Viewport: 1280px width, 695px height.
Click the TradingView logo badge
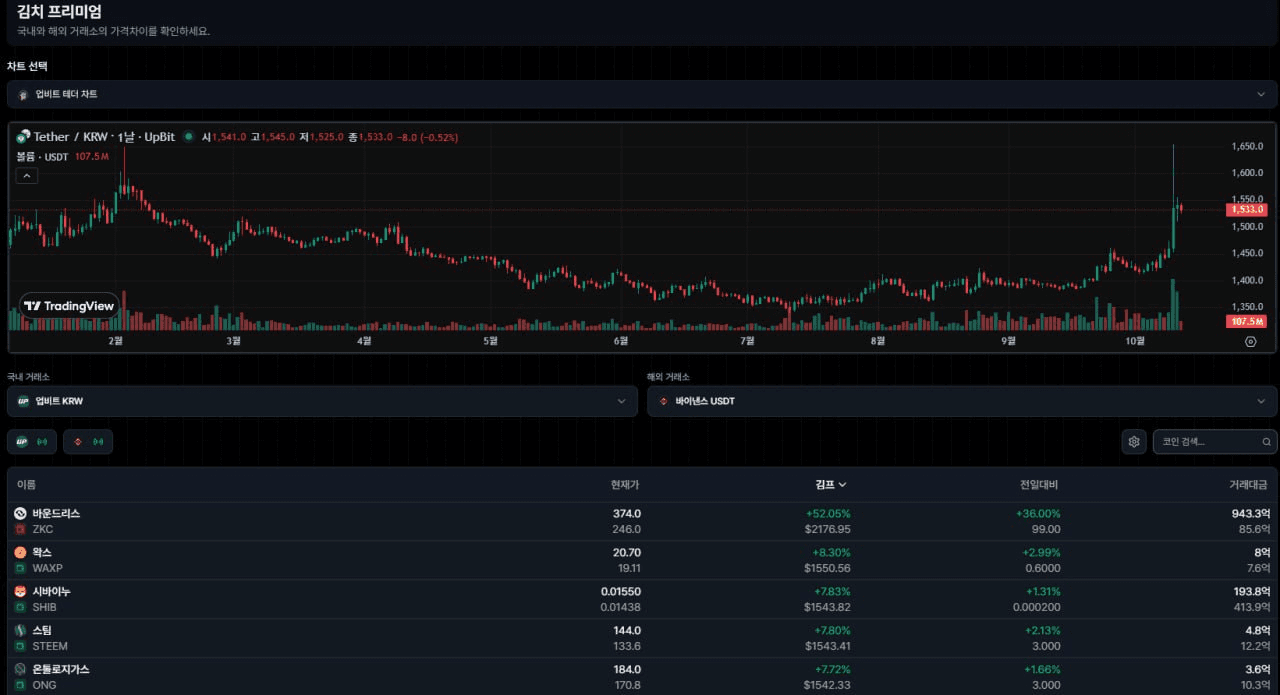pyautogui.click(x=69, y=306)
